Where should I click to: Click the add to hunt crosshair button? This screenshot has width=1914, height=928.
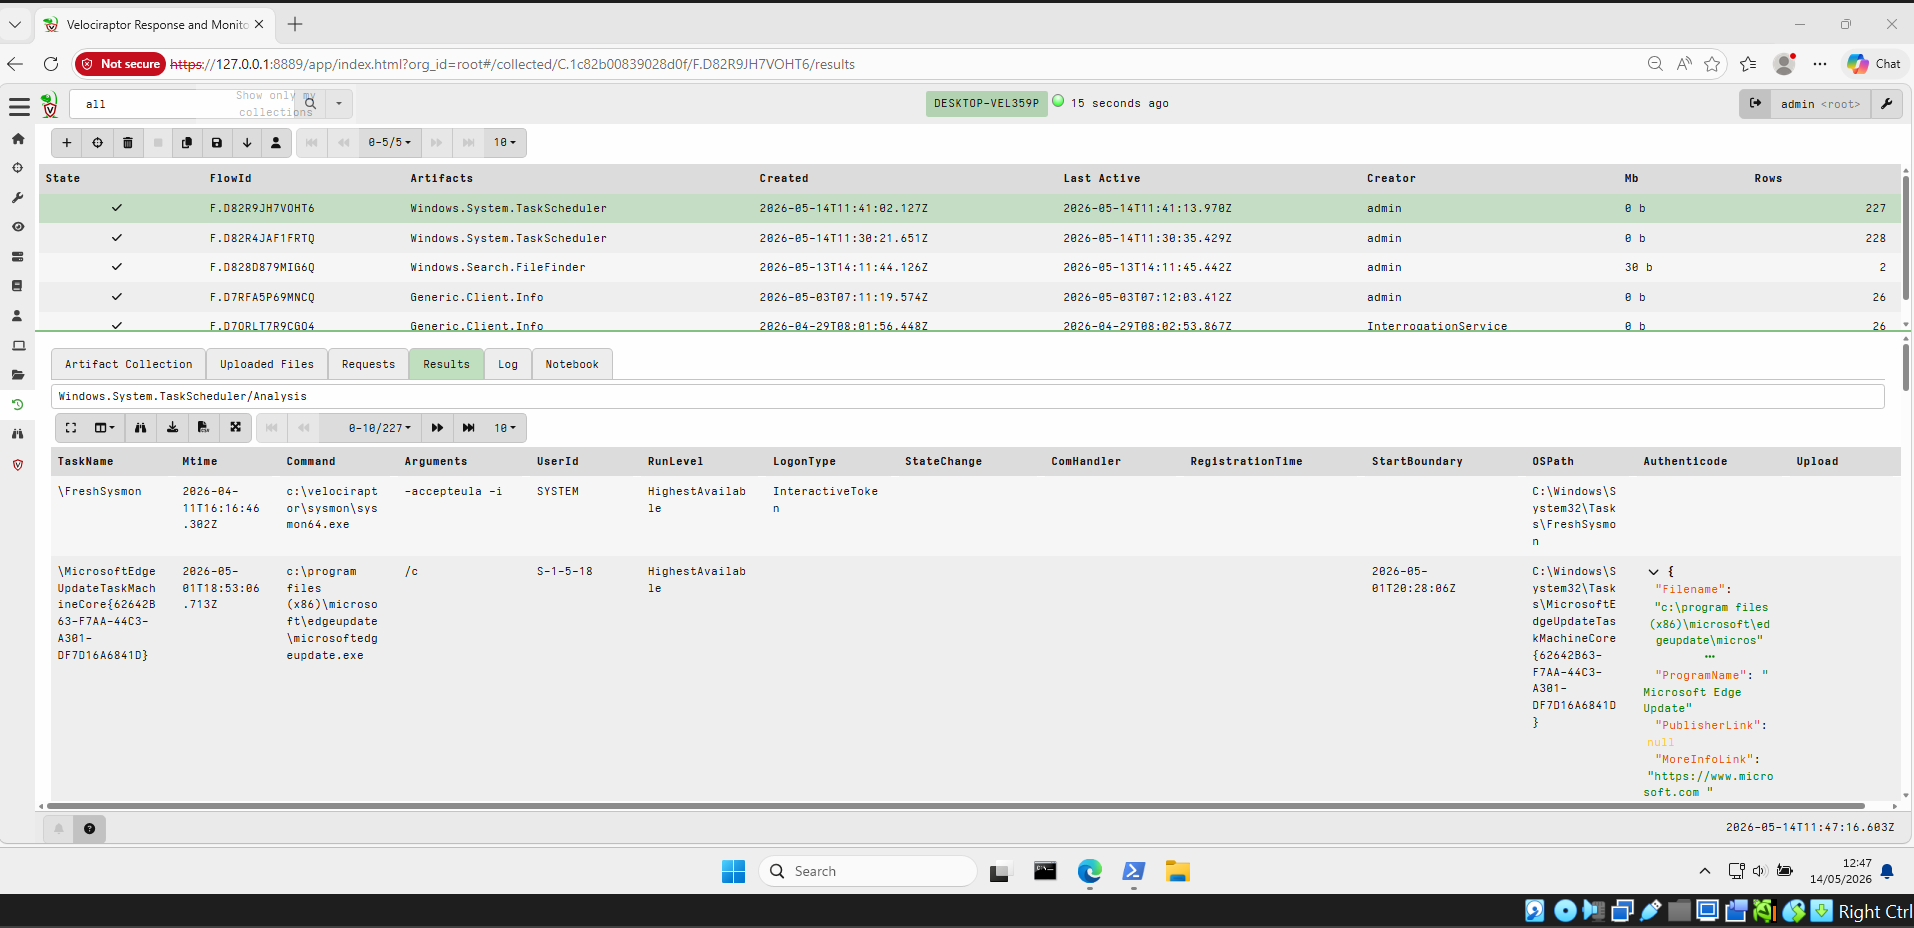pos(97,143)
